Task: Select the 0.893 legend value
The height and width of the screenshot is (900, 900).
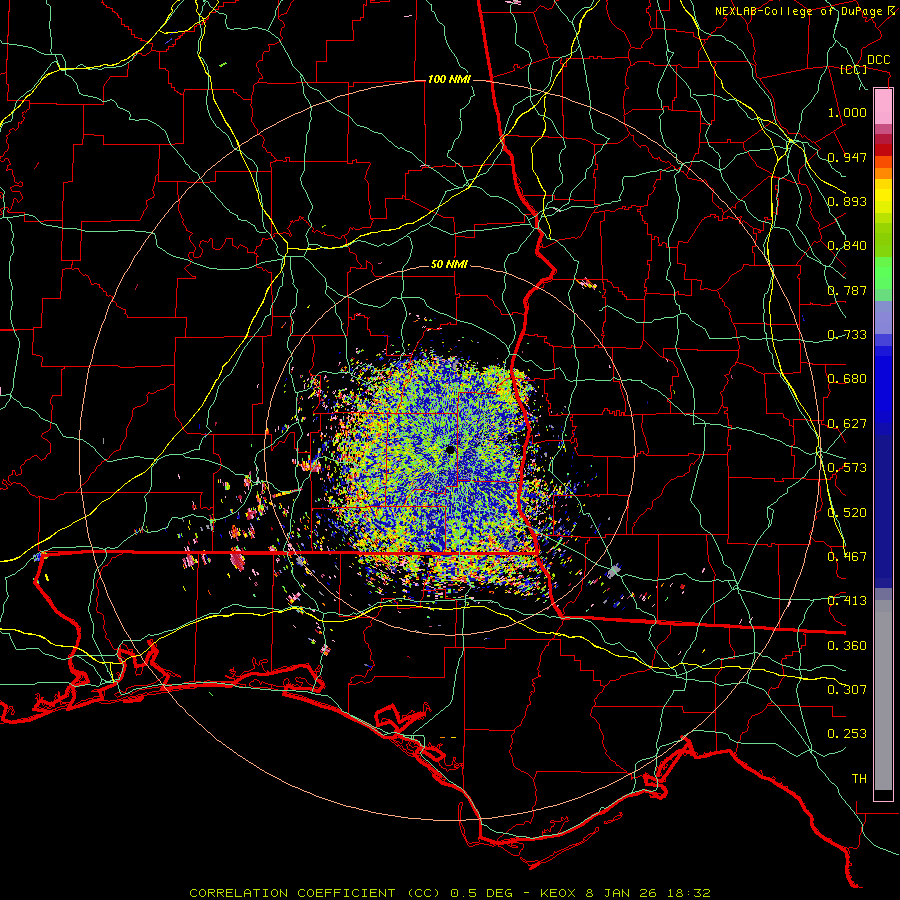Action: 847,201
